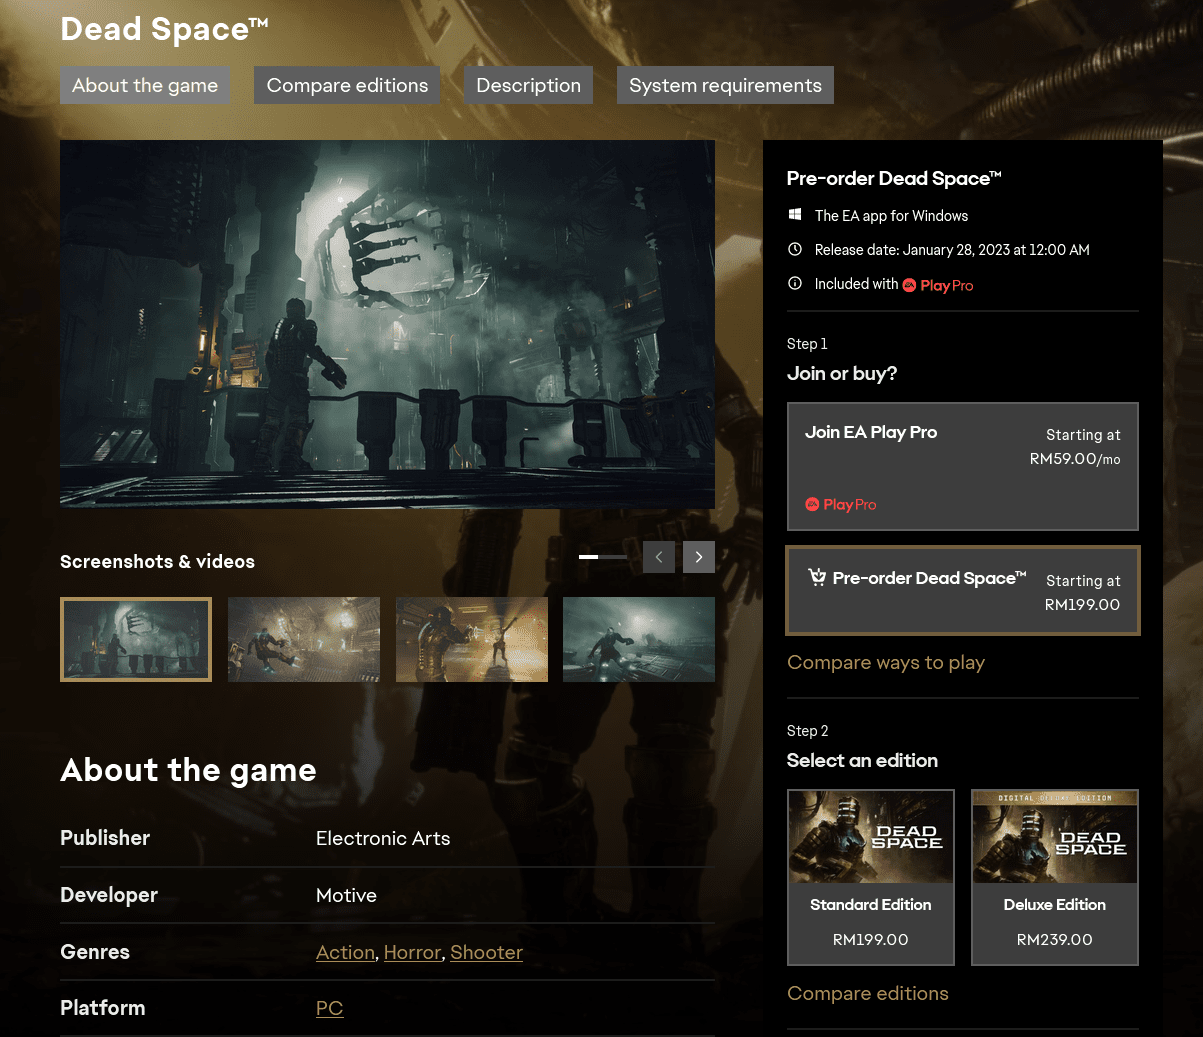
Task: Click the RM239.00 Deluxe price
Action: pyautogui.click(x=1055, y=939)
